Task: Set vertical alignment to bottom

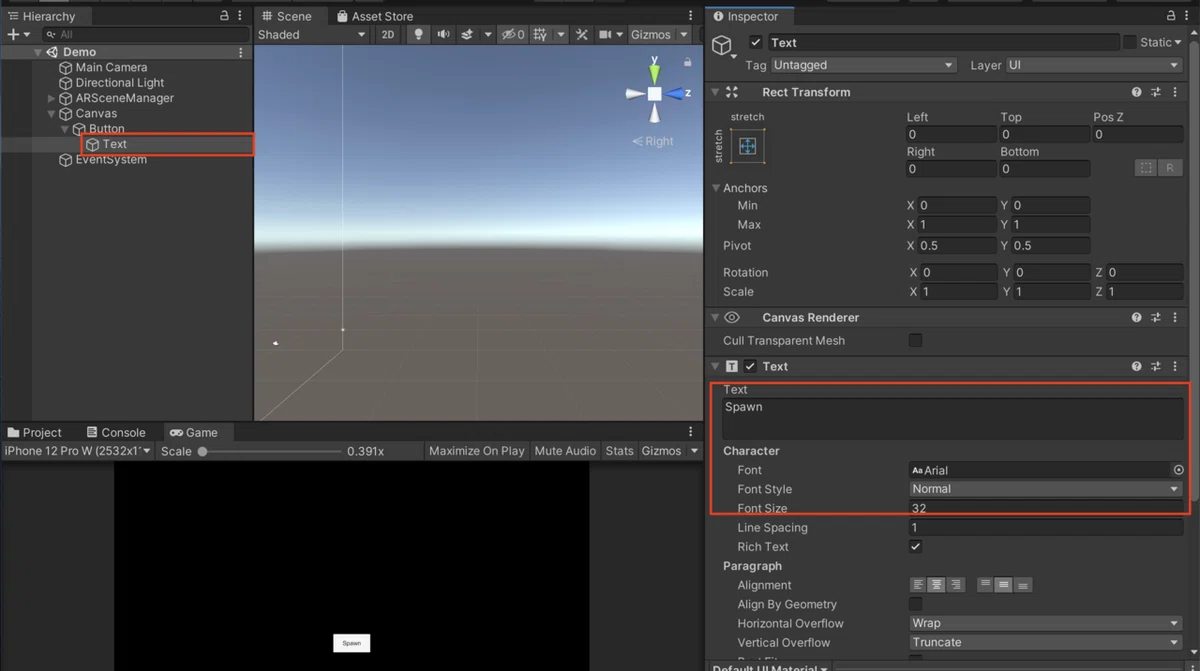Action: click(x=1023, y=585)
